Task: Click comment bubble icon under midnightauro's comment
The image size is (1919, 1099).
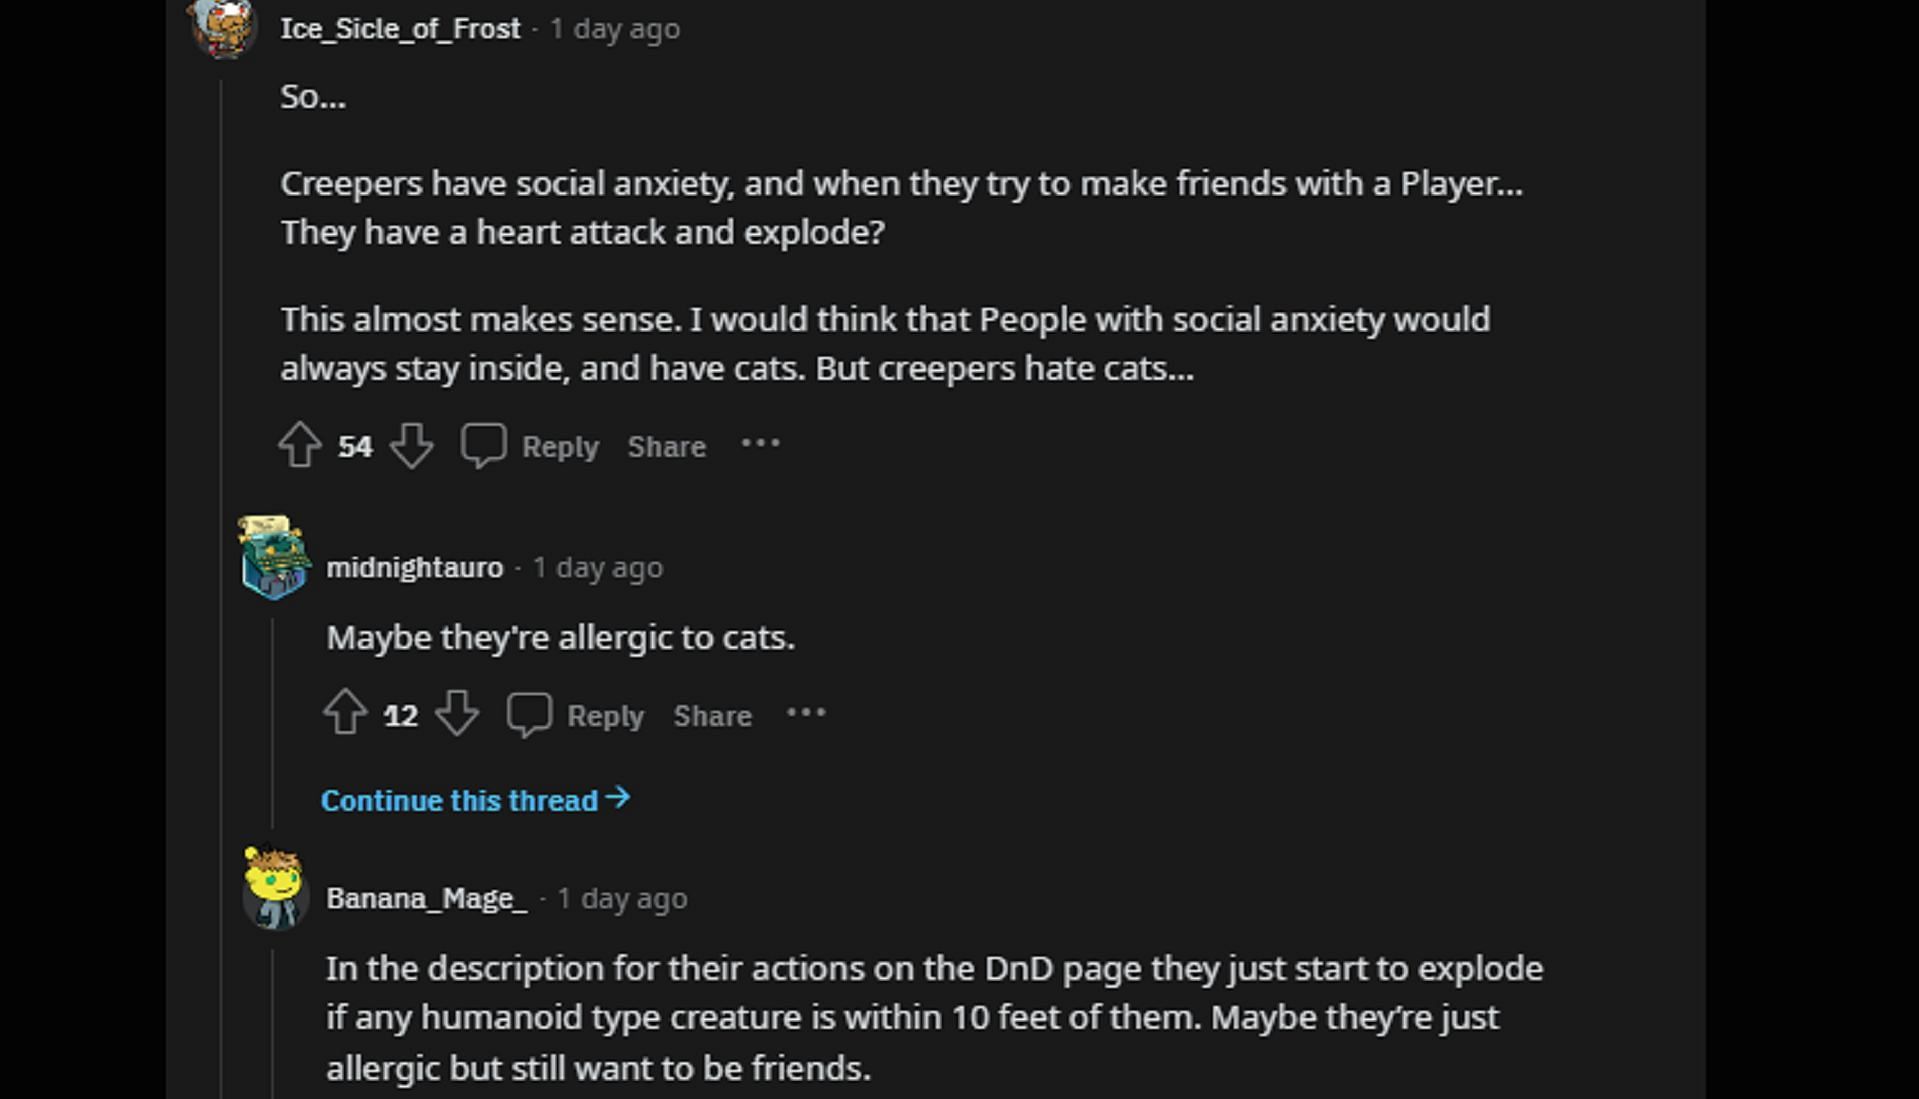Action: coord(529,714)
